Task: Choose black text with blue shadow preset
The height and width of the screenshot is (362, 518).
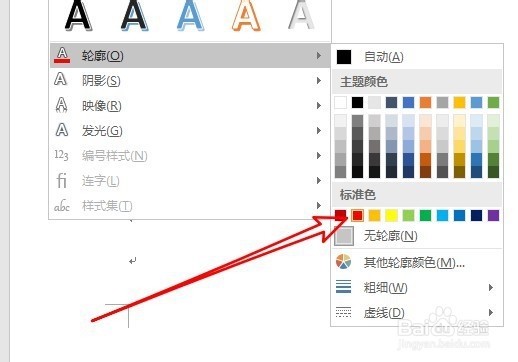Action: pos(134,16)
